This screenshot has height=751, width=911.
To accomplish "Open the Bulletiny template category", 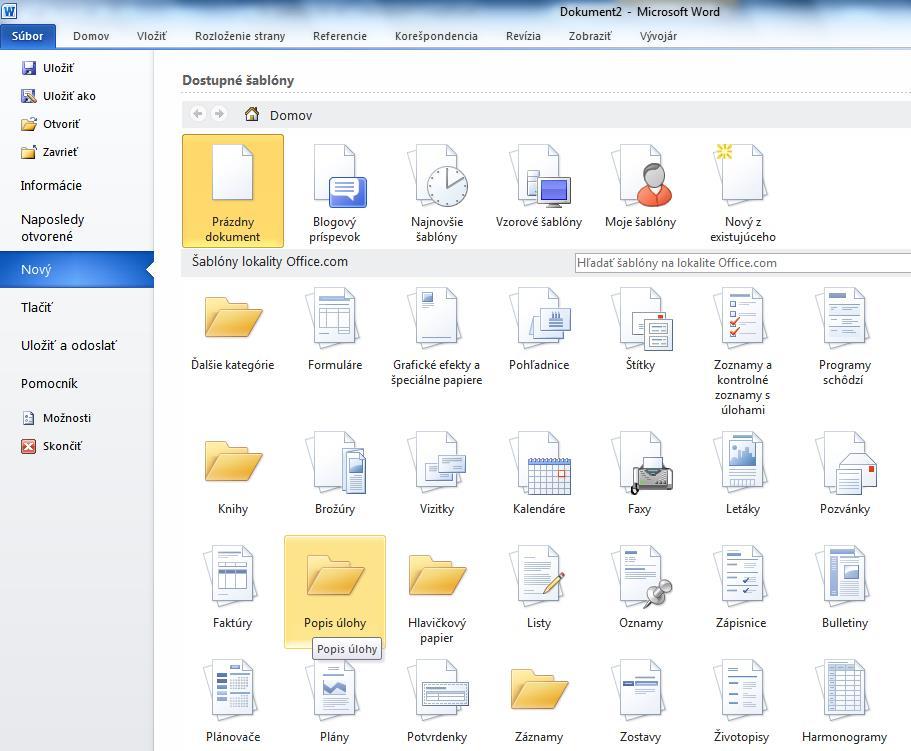I will (844, 588).
